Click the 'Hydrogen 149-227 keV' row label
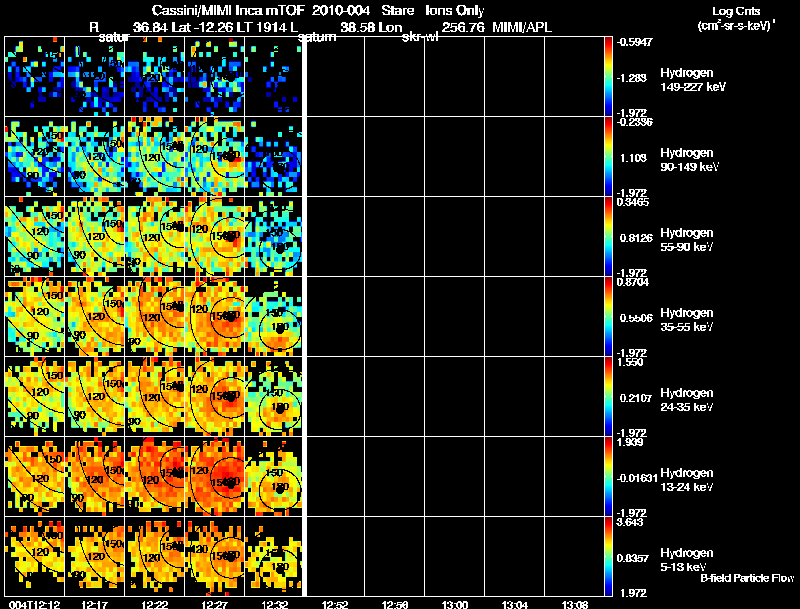The width and height of the screenshot is (800, 609). pyautogui.click(x=693, y=80)
